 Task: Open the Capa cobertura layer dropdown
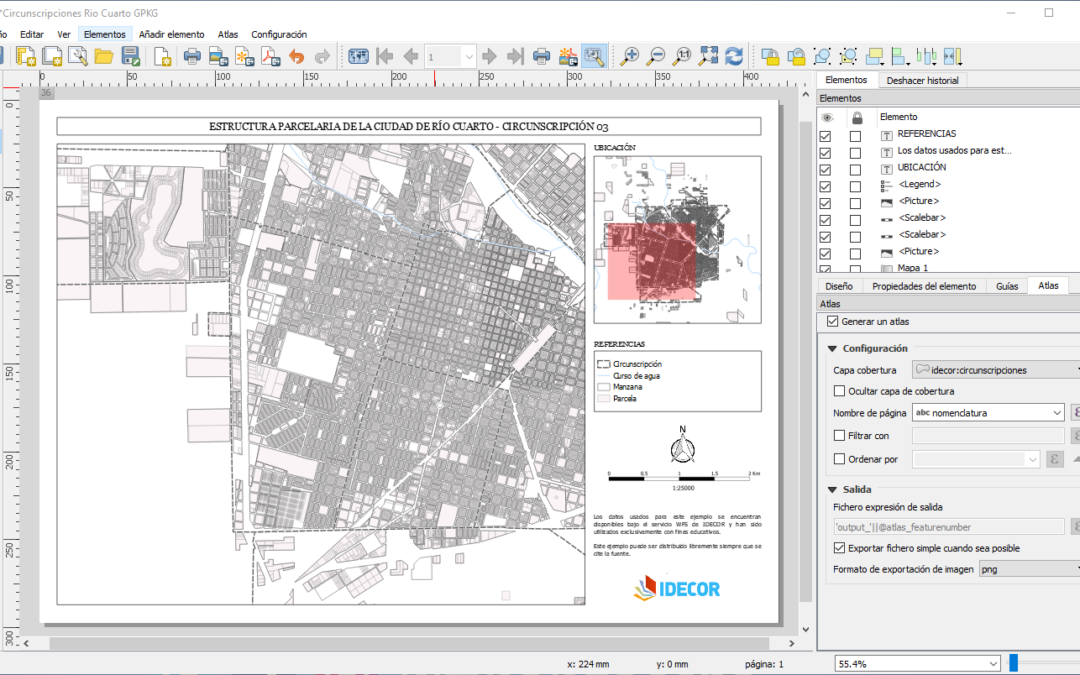[x=996, y=370]
